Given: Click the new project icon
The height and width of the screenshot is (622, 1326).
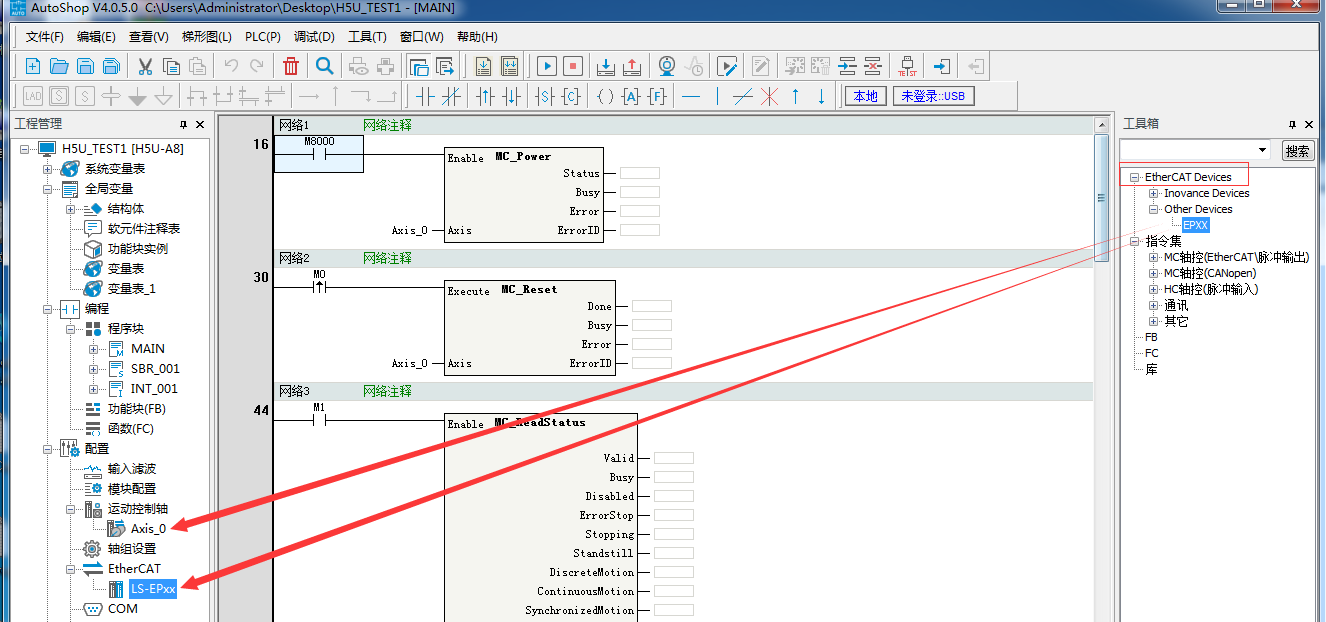Looking at the screenshot, I should click(33, 66).
